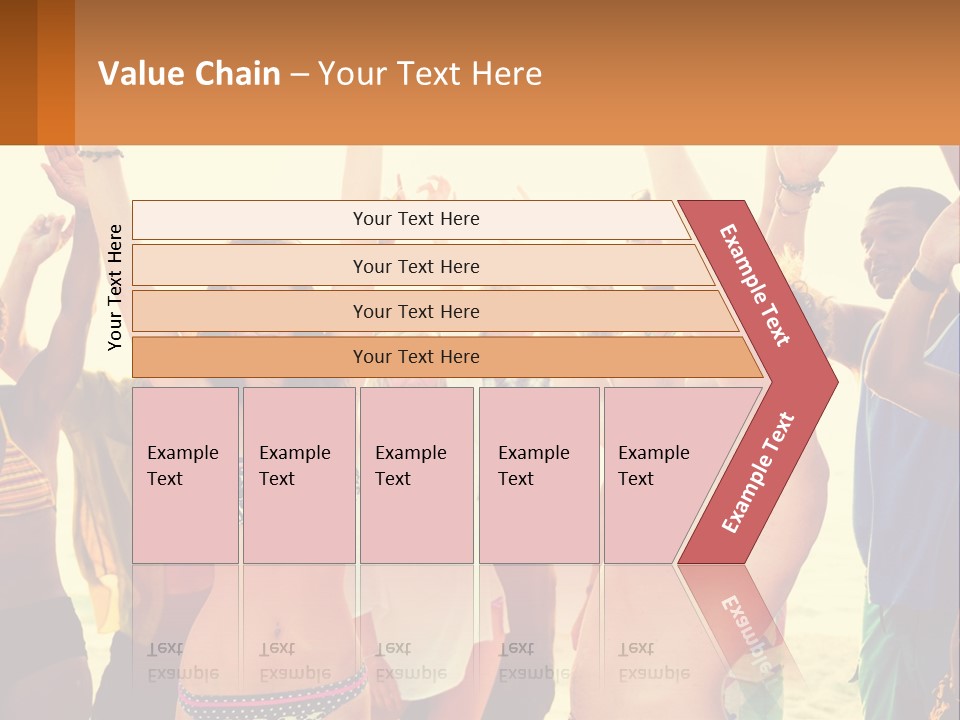
Task: Select the middle pink "Example Text" box
Action: point(416,475)
